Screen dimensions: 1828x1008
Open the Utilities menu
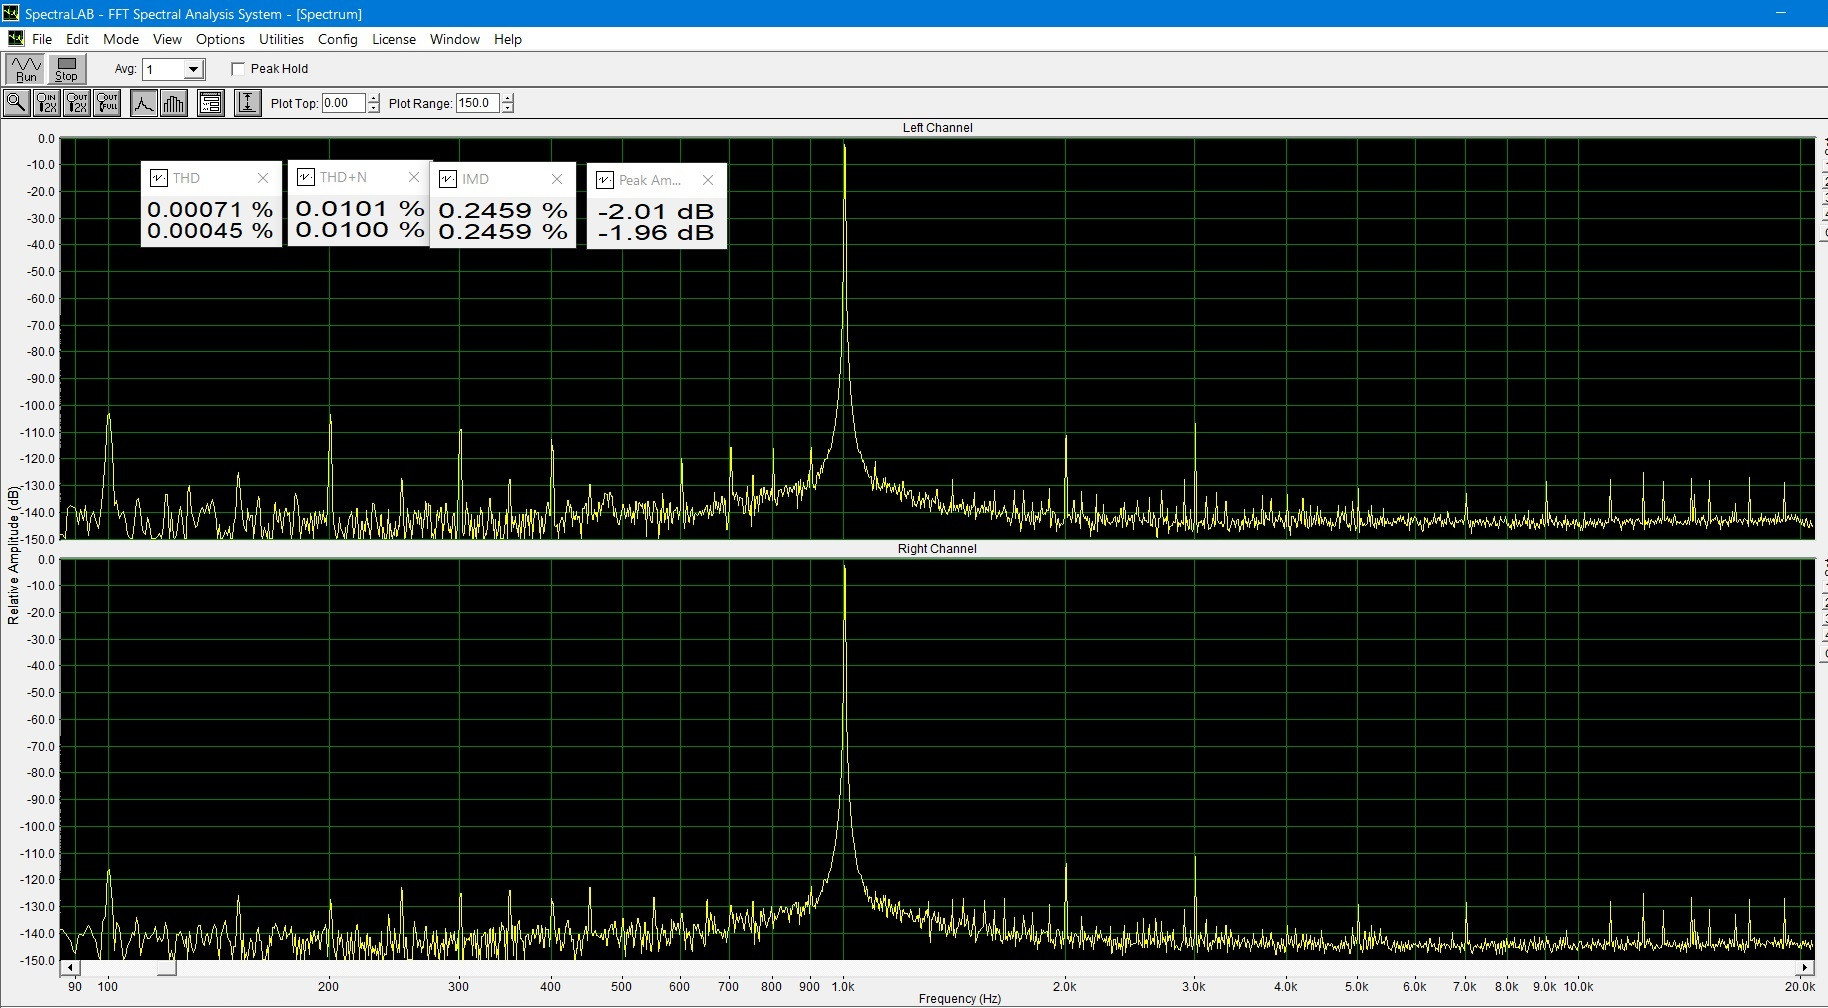pyautogui.click(x=281, y=39)
